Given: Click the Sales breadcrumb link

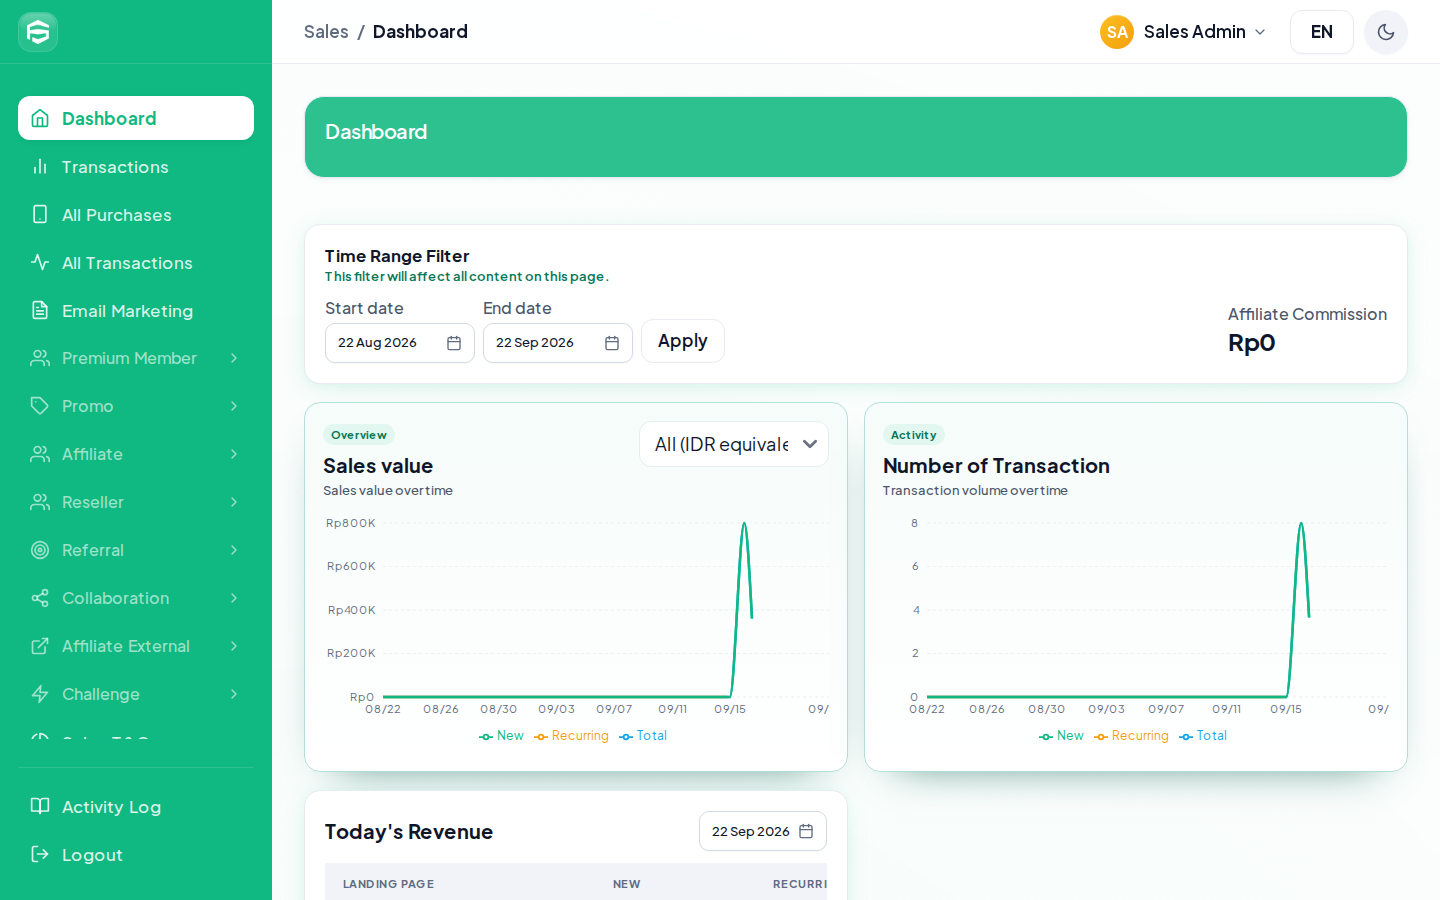Looking at the screenshot, I should 326,32.
